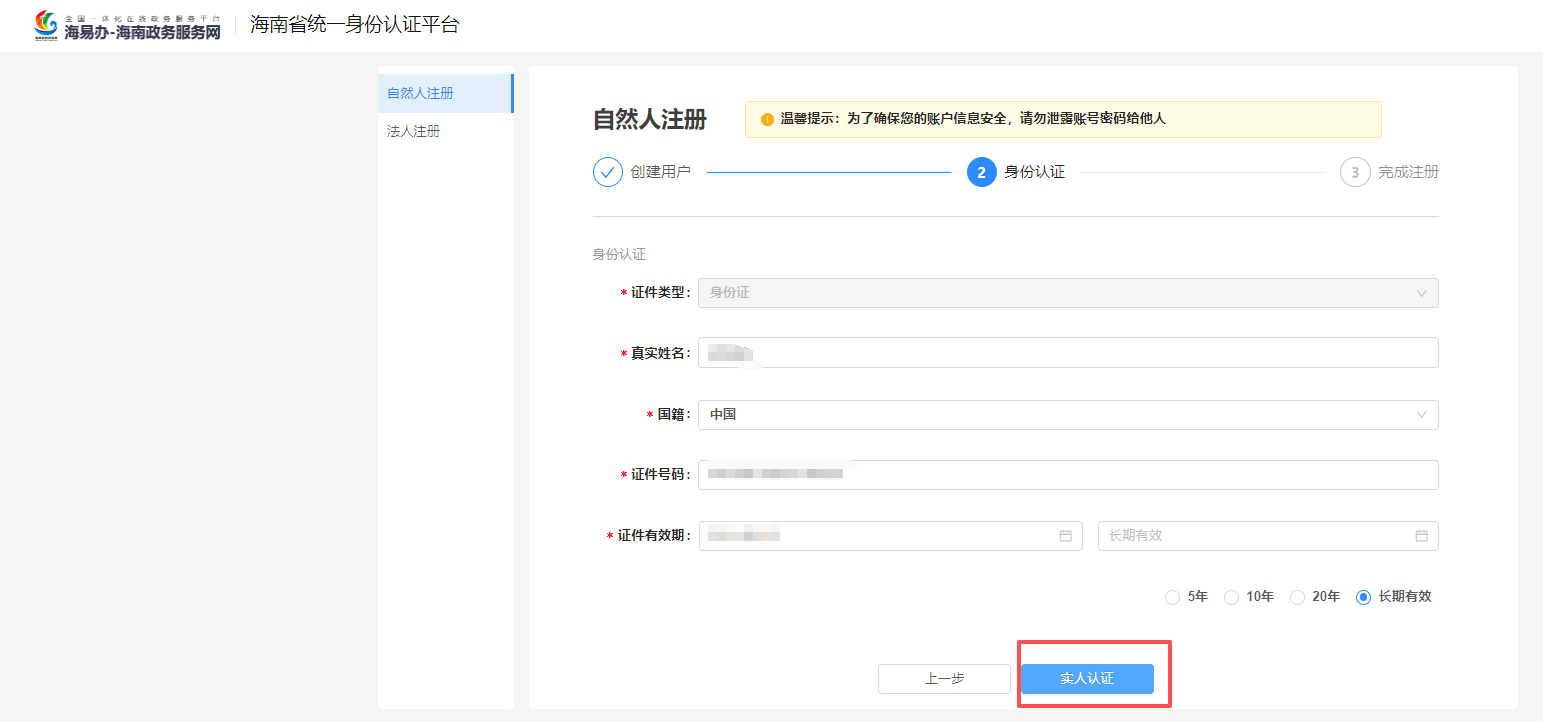Select the 20年 validity radio button
Screen dimensions: 1543x722
point(1296,596)
